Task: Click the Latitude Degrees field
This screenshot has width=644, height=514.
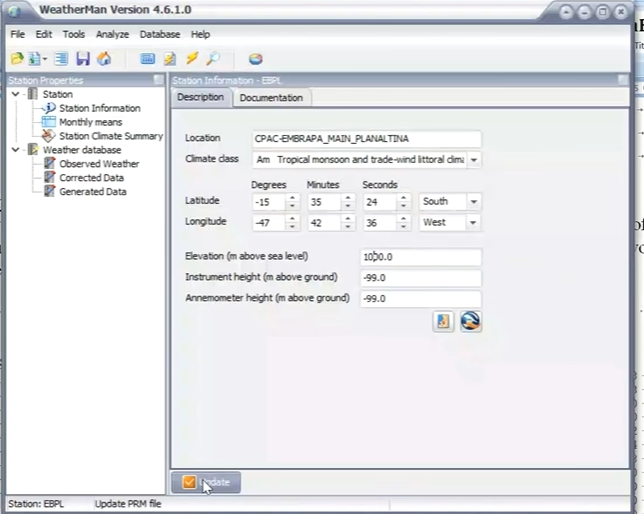Action: (x=269, y=202)
